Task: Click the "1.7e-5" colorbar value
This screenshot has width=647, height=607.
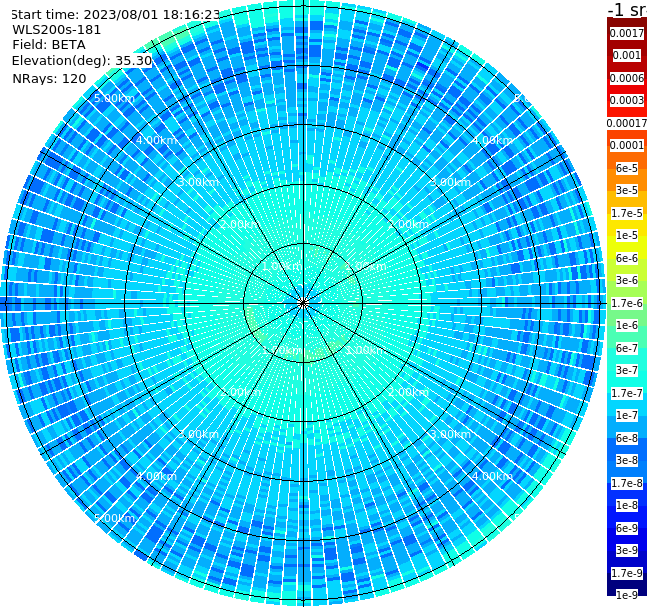Action: click(627, 213)
